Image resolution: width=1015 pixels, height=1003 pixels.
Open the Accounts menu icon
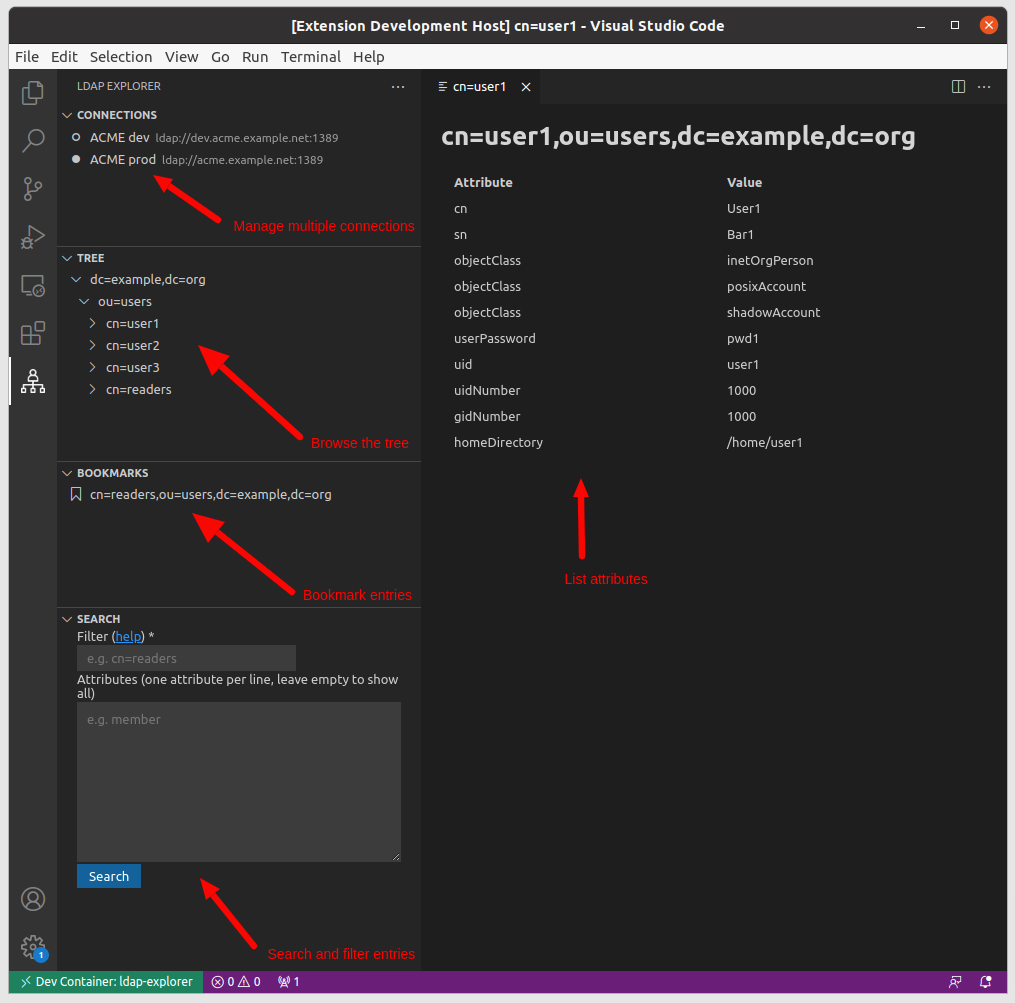(x=32, y=899)
